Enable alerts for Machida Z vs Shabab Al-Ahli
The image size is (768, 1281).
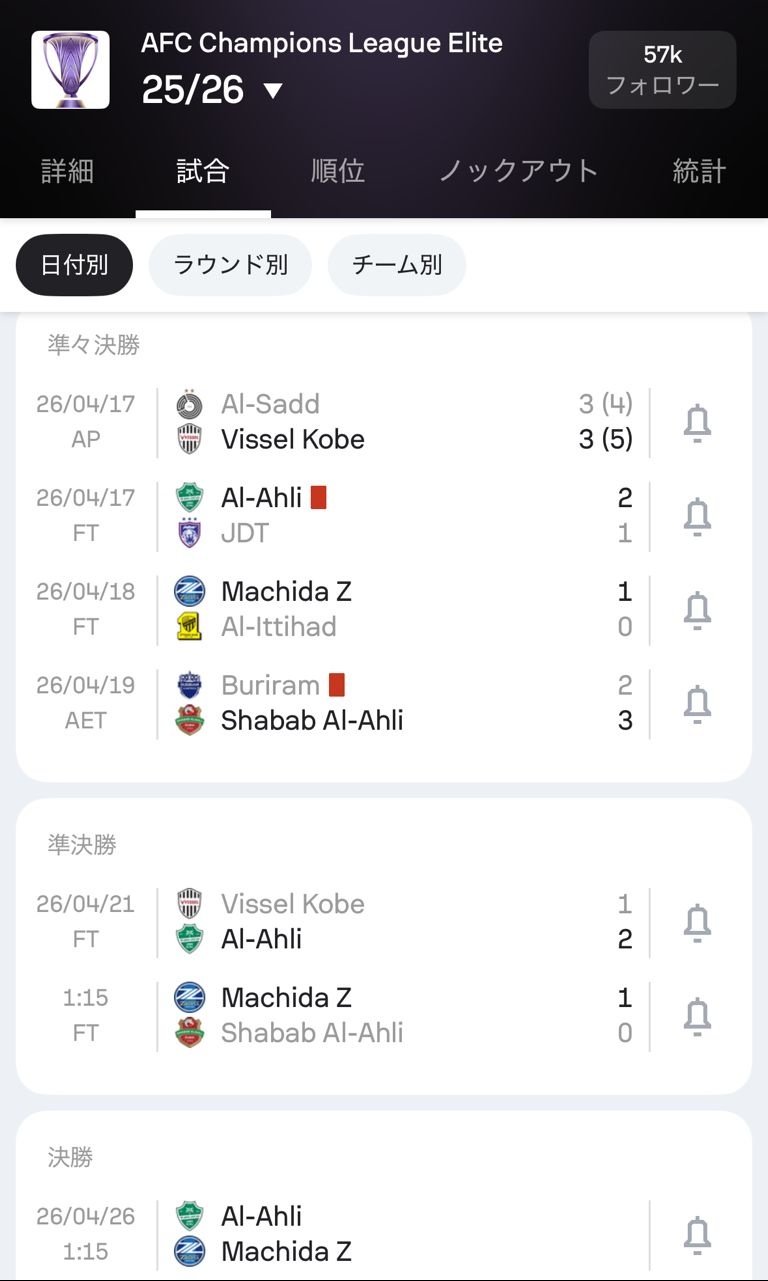click(697, 1016)
